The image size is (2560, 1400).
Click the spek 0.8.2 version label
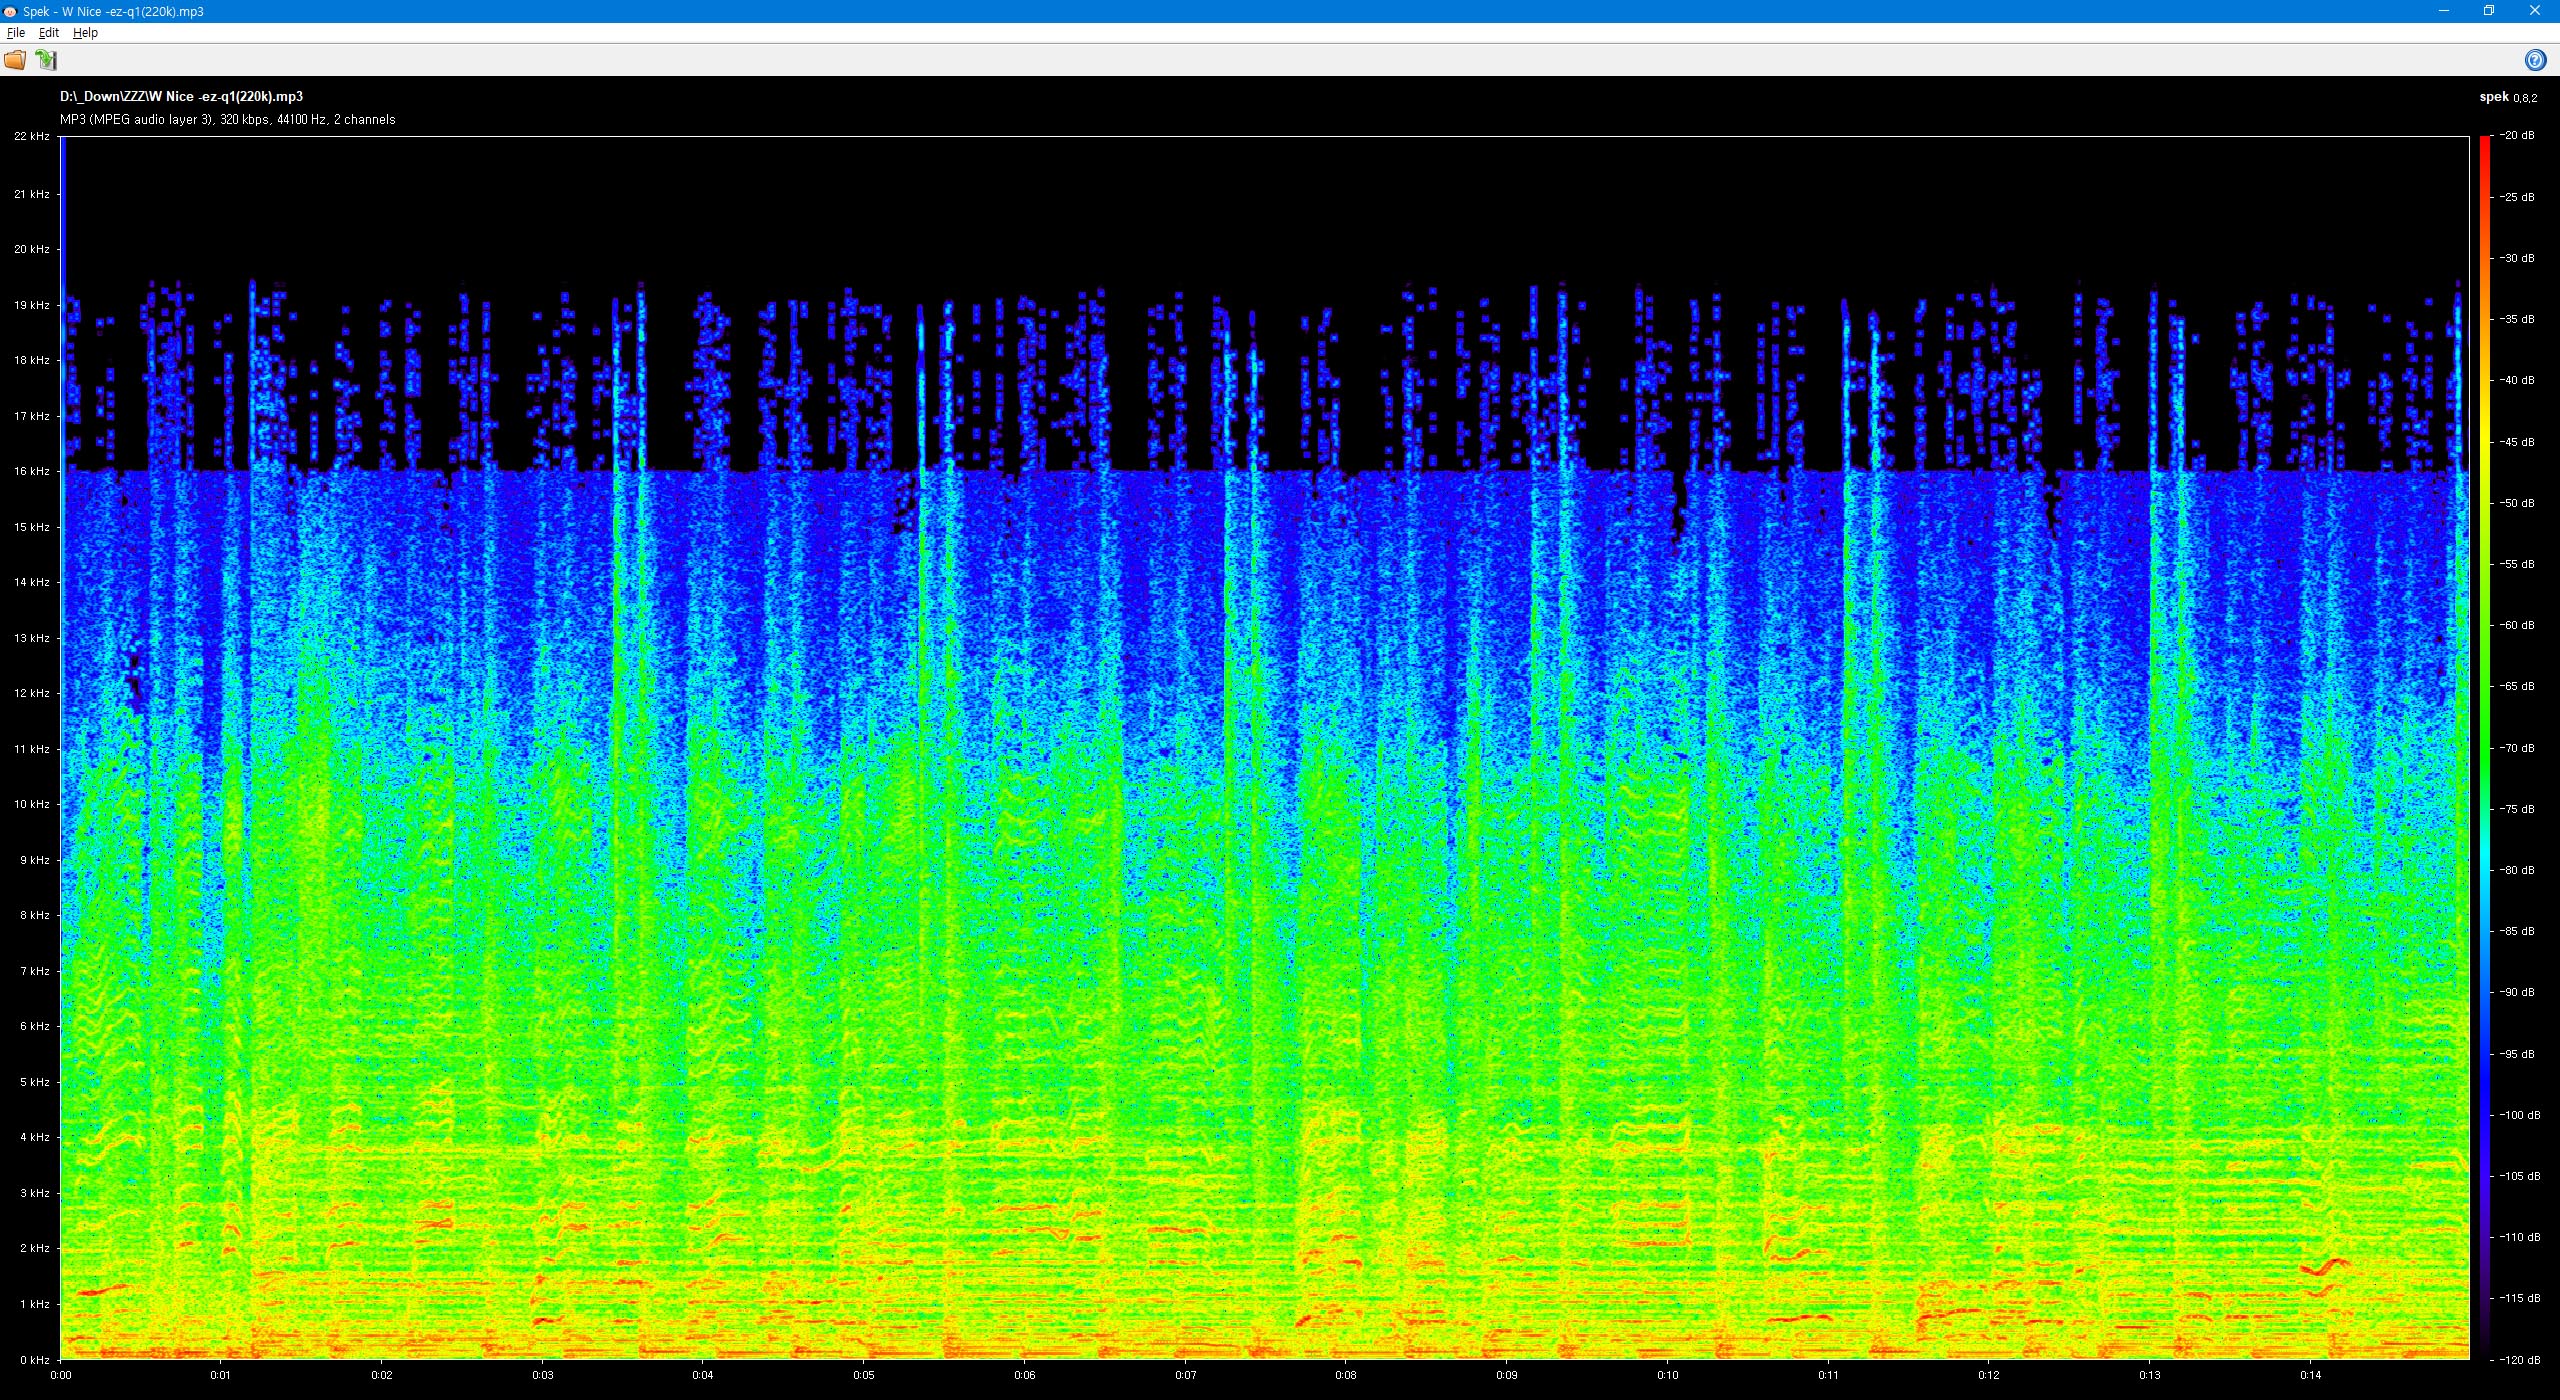tap(2508, 97)
